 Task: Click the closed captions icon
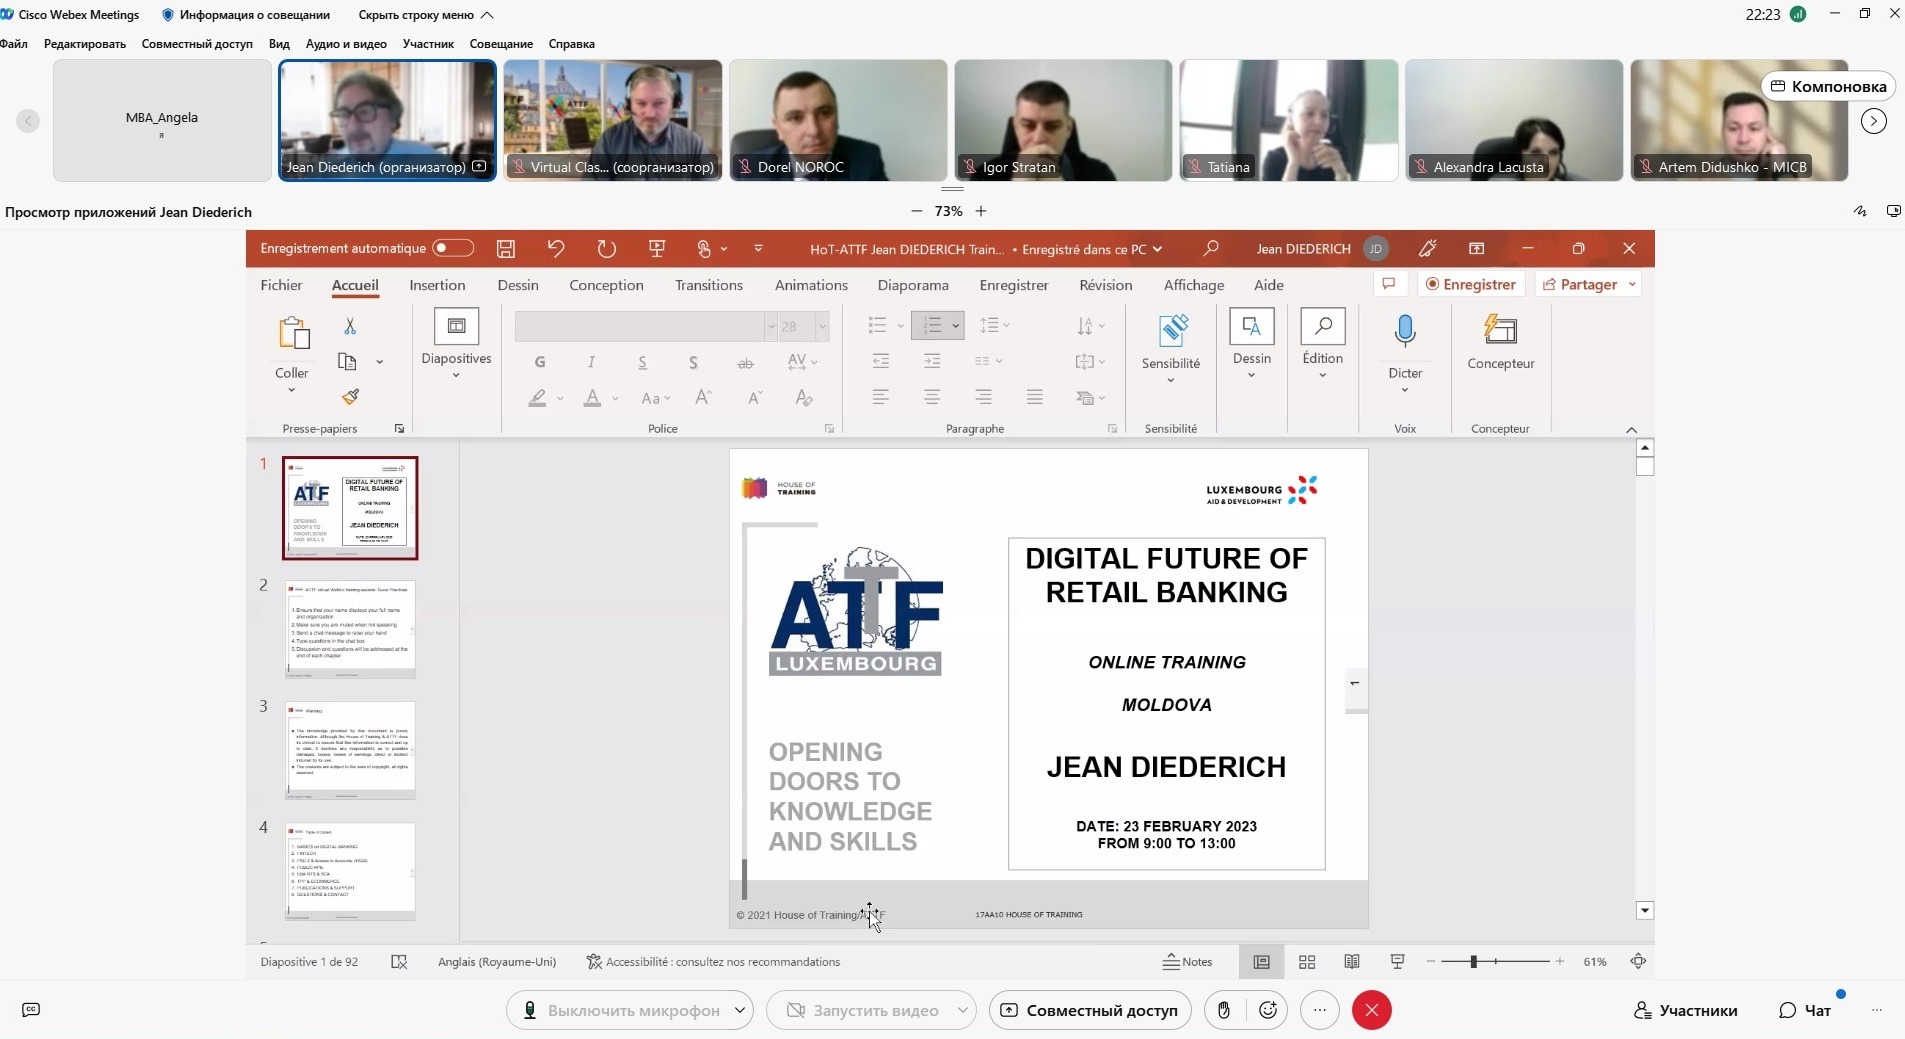pos(31,1010)
